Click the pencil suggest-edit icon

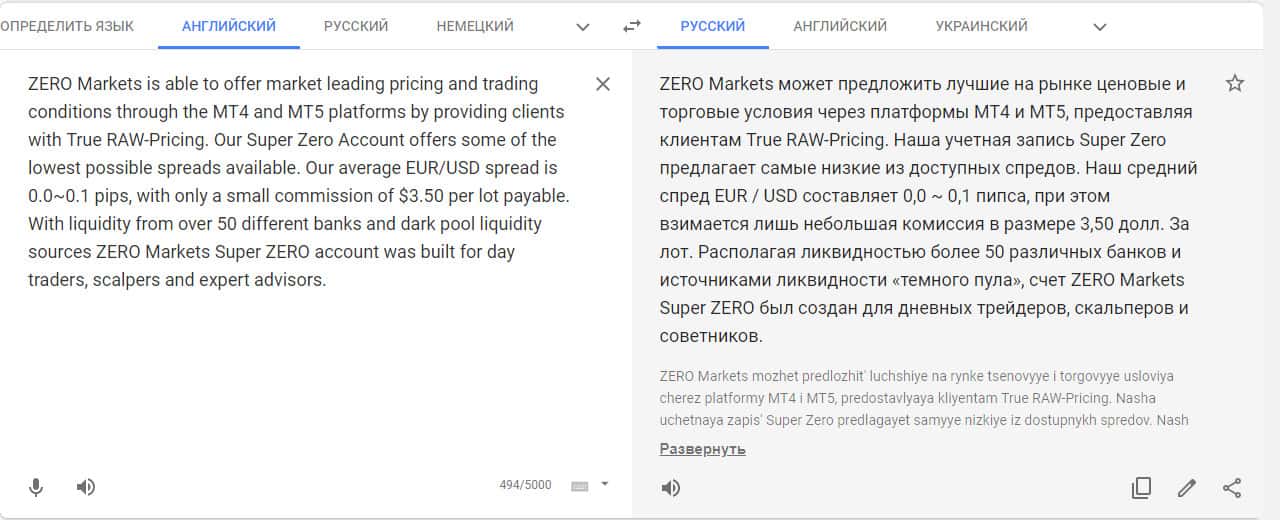pos(1187,488)
